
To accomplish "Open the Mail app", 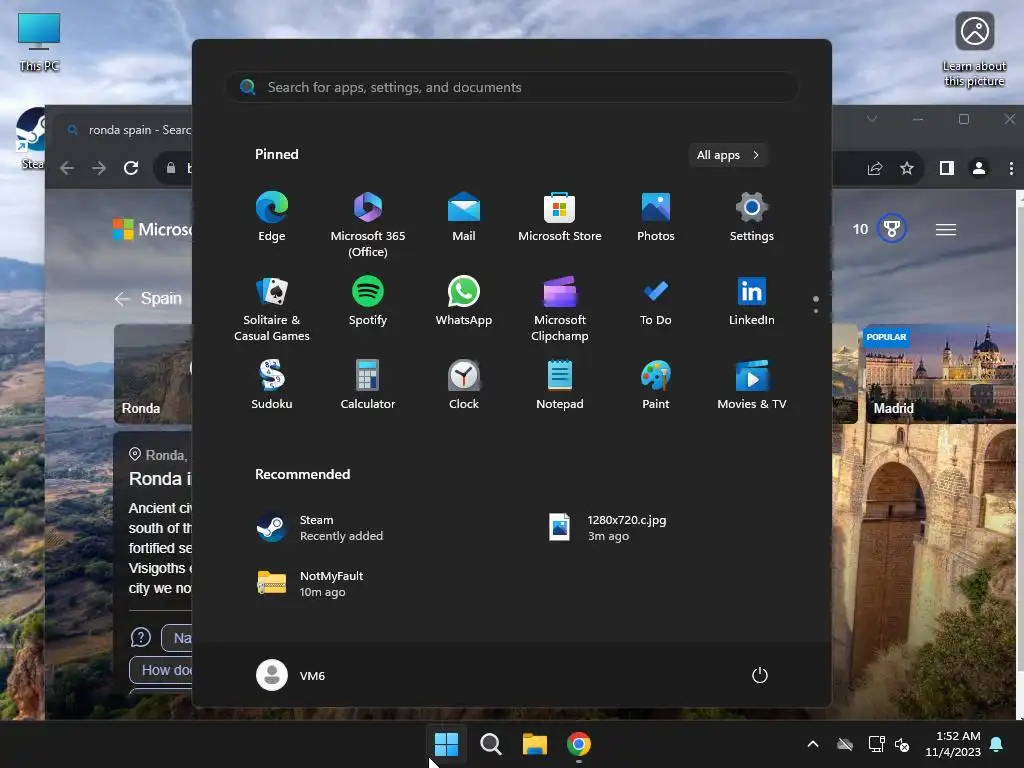I will (x=464, y=217).
